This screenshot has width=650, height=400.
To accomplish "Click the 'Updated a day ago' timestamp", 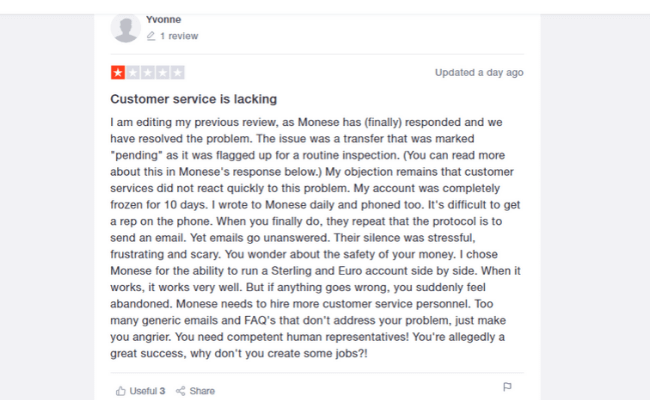I will [x=479, y=73].
